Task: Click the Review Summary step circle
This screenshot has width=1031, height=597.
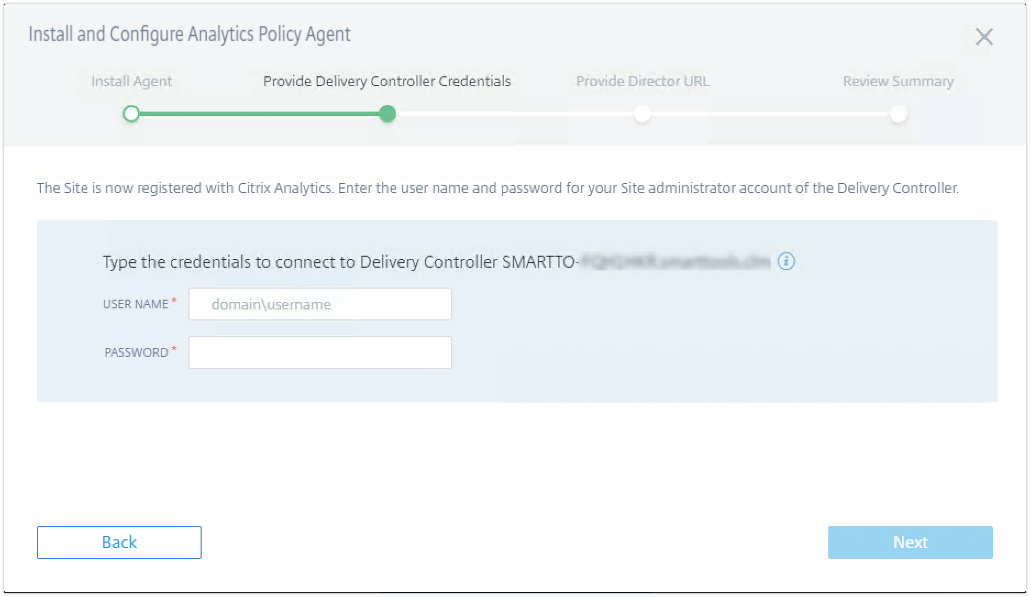Action: pyautogui.click(x=898, y=114)
